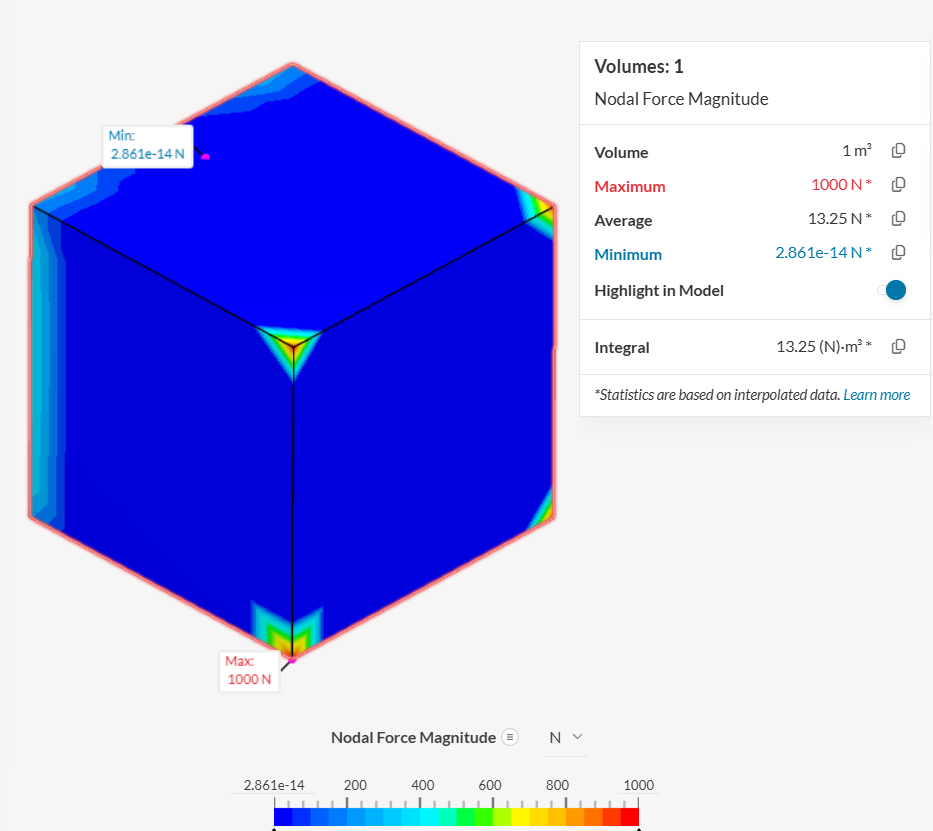Click the Nodal Force Magnitude legend title
933x831 pixels.
pos(413,738)
